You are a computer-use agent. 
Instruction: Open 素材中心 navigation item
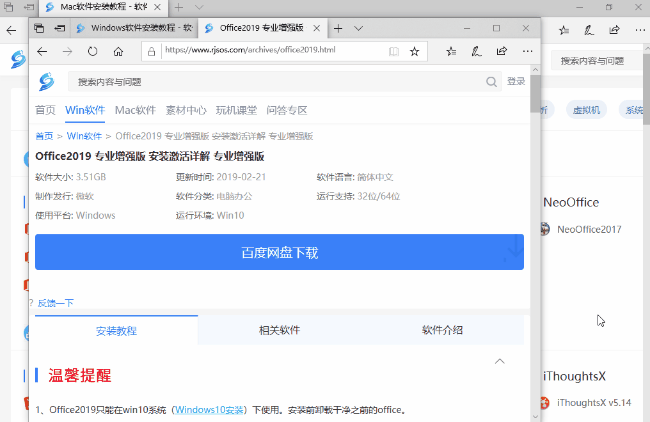186,110
